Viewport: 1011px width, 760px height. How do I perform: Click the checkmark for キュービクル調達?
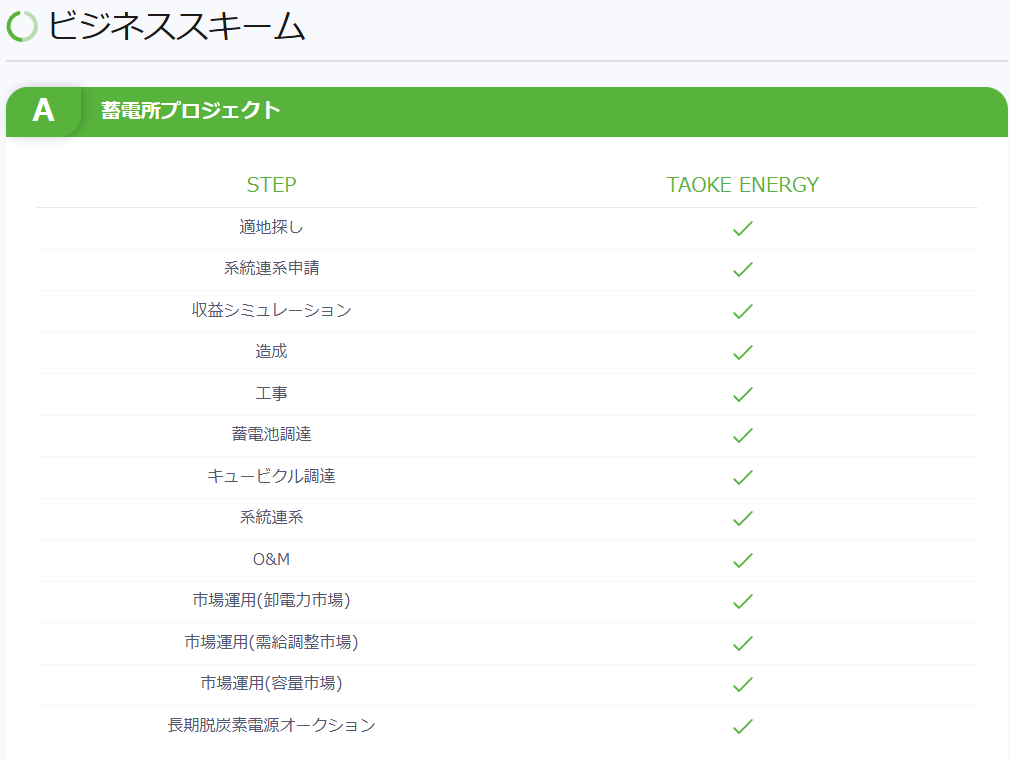pyautogui.click(x=742, y=478)
